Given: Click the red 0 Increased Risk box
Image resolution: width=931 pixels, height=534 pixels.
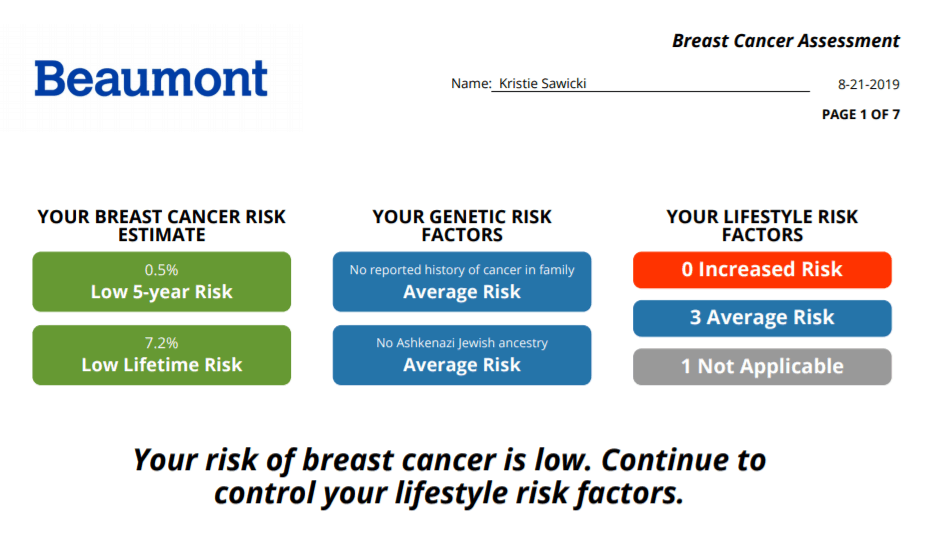Looking at the screenshot, I should click(762, 270).
